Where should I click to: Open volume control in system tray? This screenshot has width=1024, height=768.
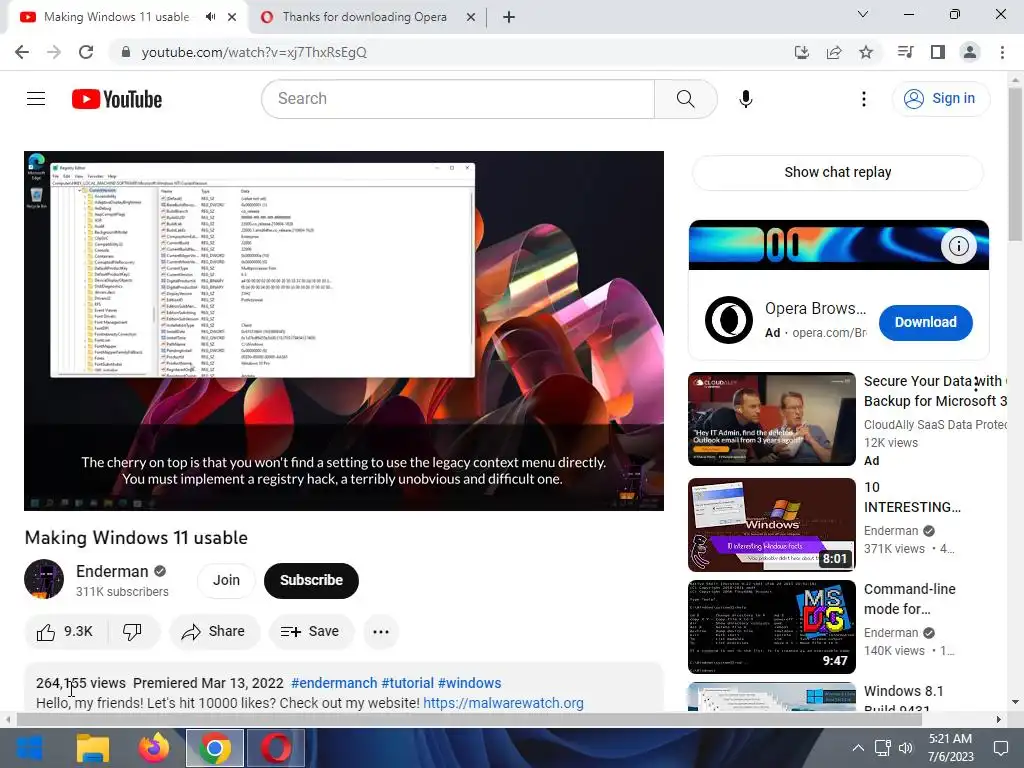pyautogui.click(x=906, y=748)
